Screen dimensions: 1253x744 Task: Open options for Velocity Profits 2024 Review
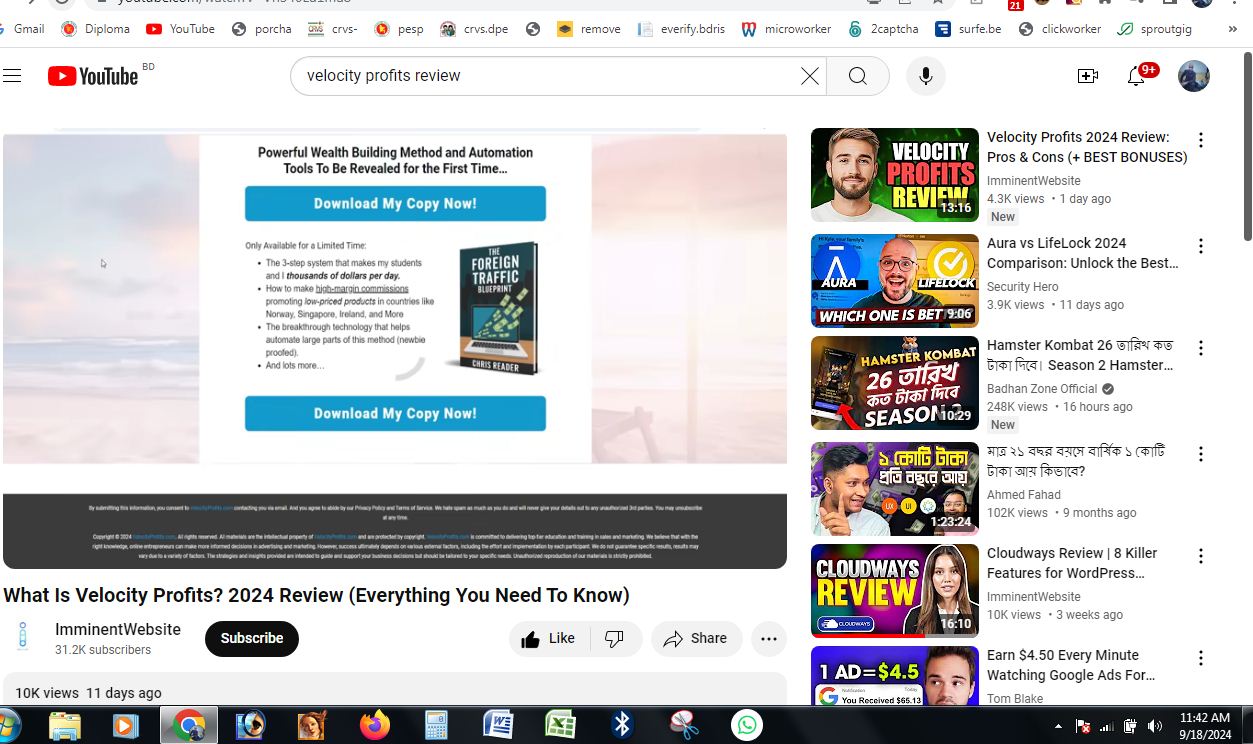click(x=1201, y=140)
